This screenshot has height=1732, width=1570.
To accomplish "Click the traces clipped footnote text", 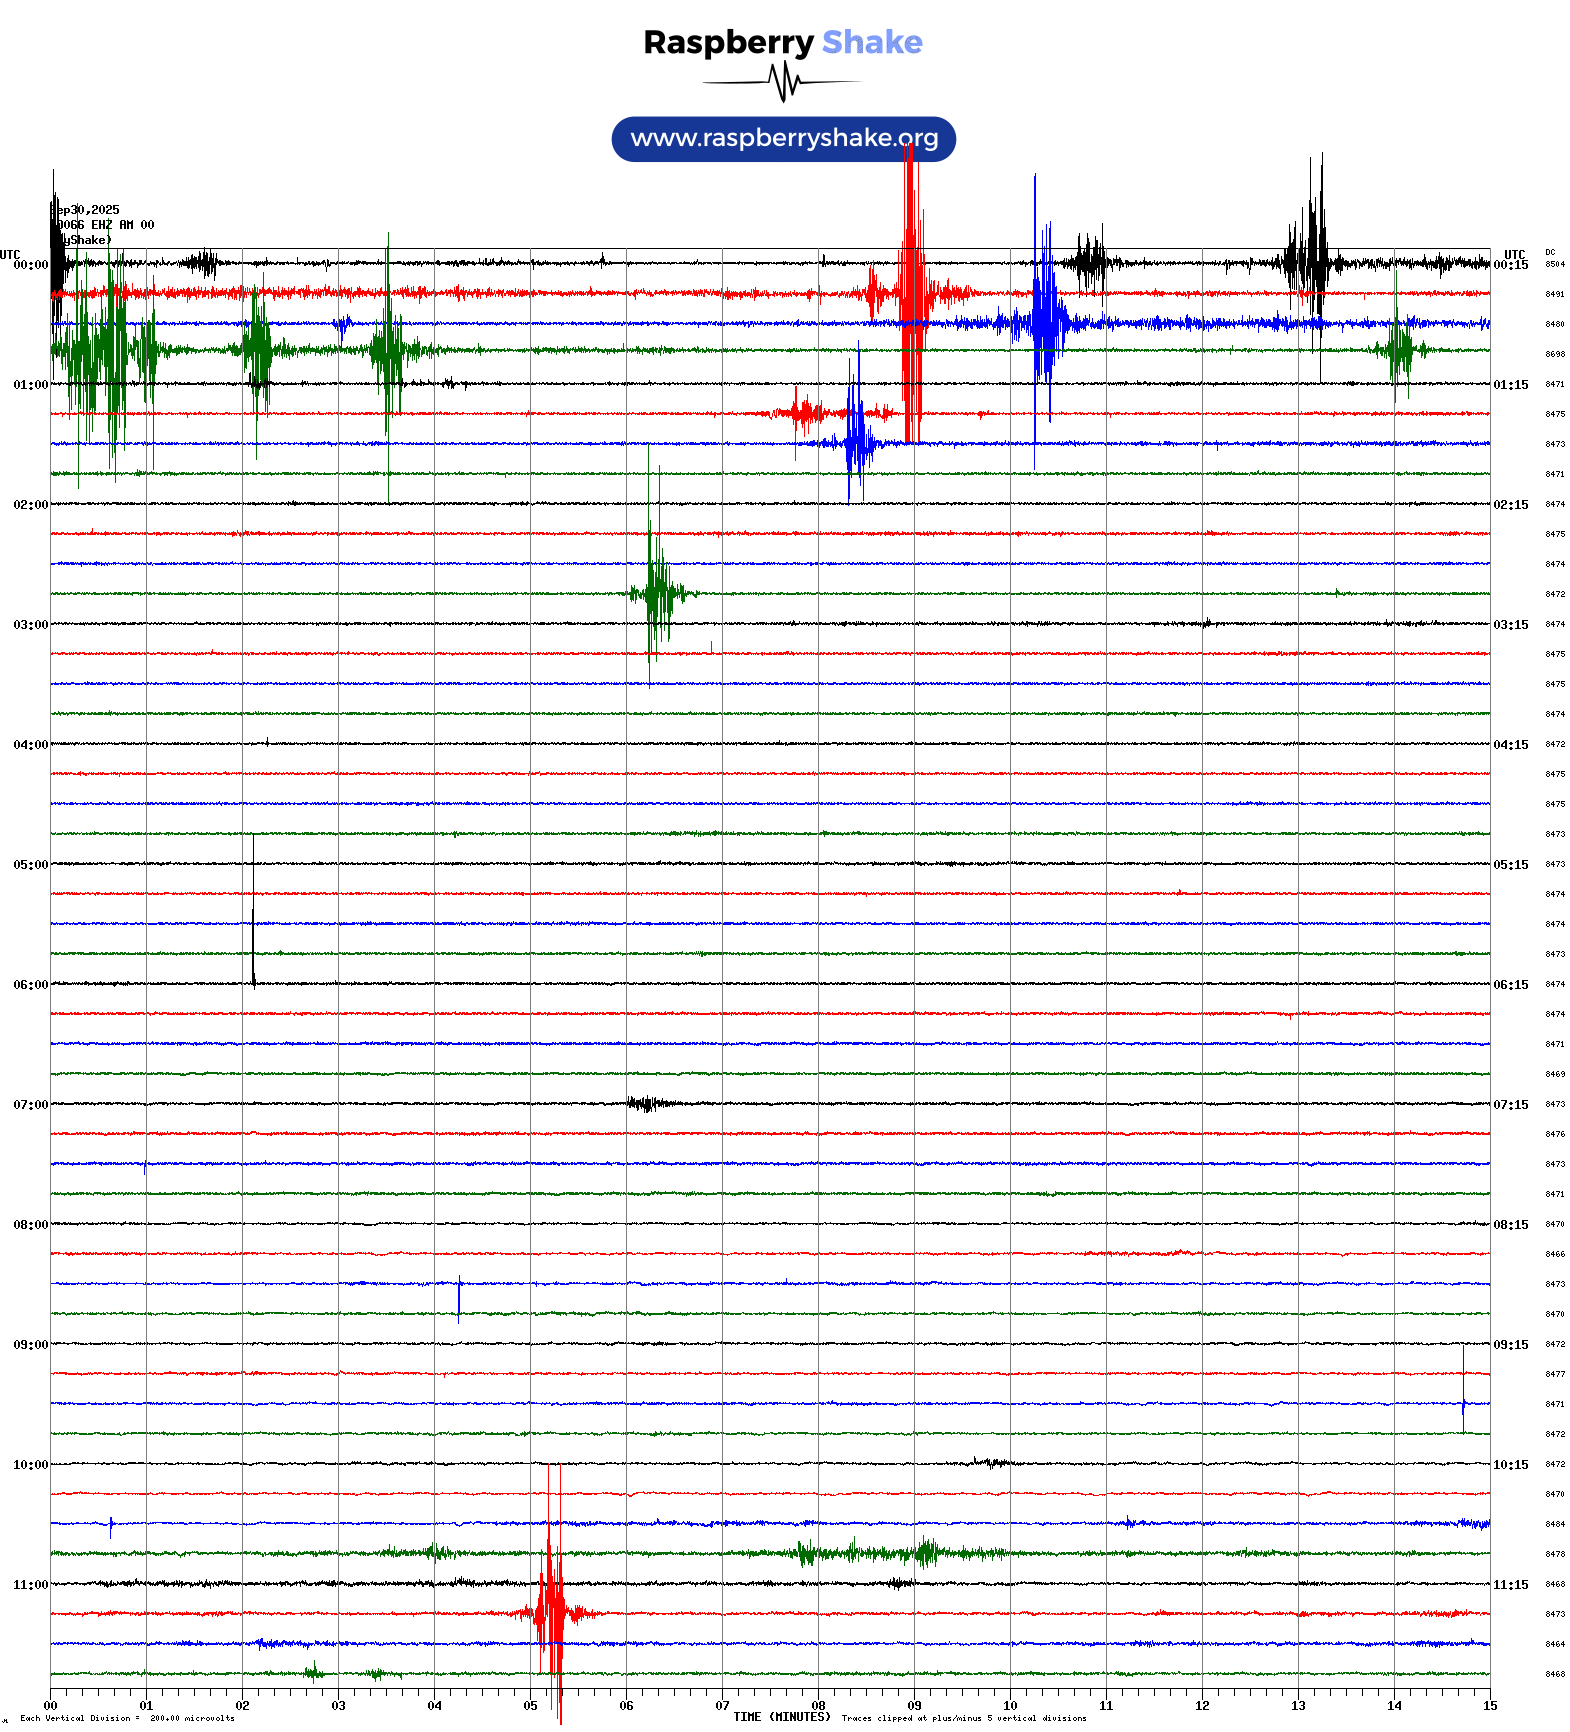I will coord(963,1719).
